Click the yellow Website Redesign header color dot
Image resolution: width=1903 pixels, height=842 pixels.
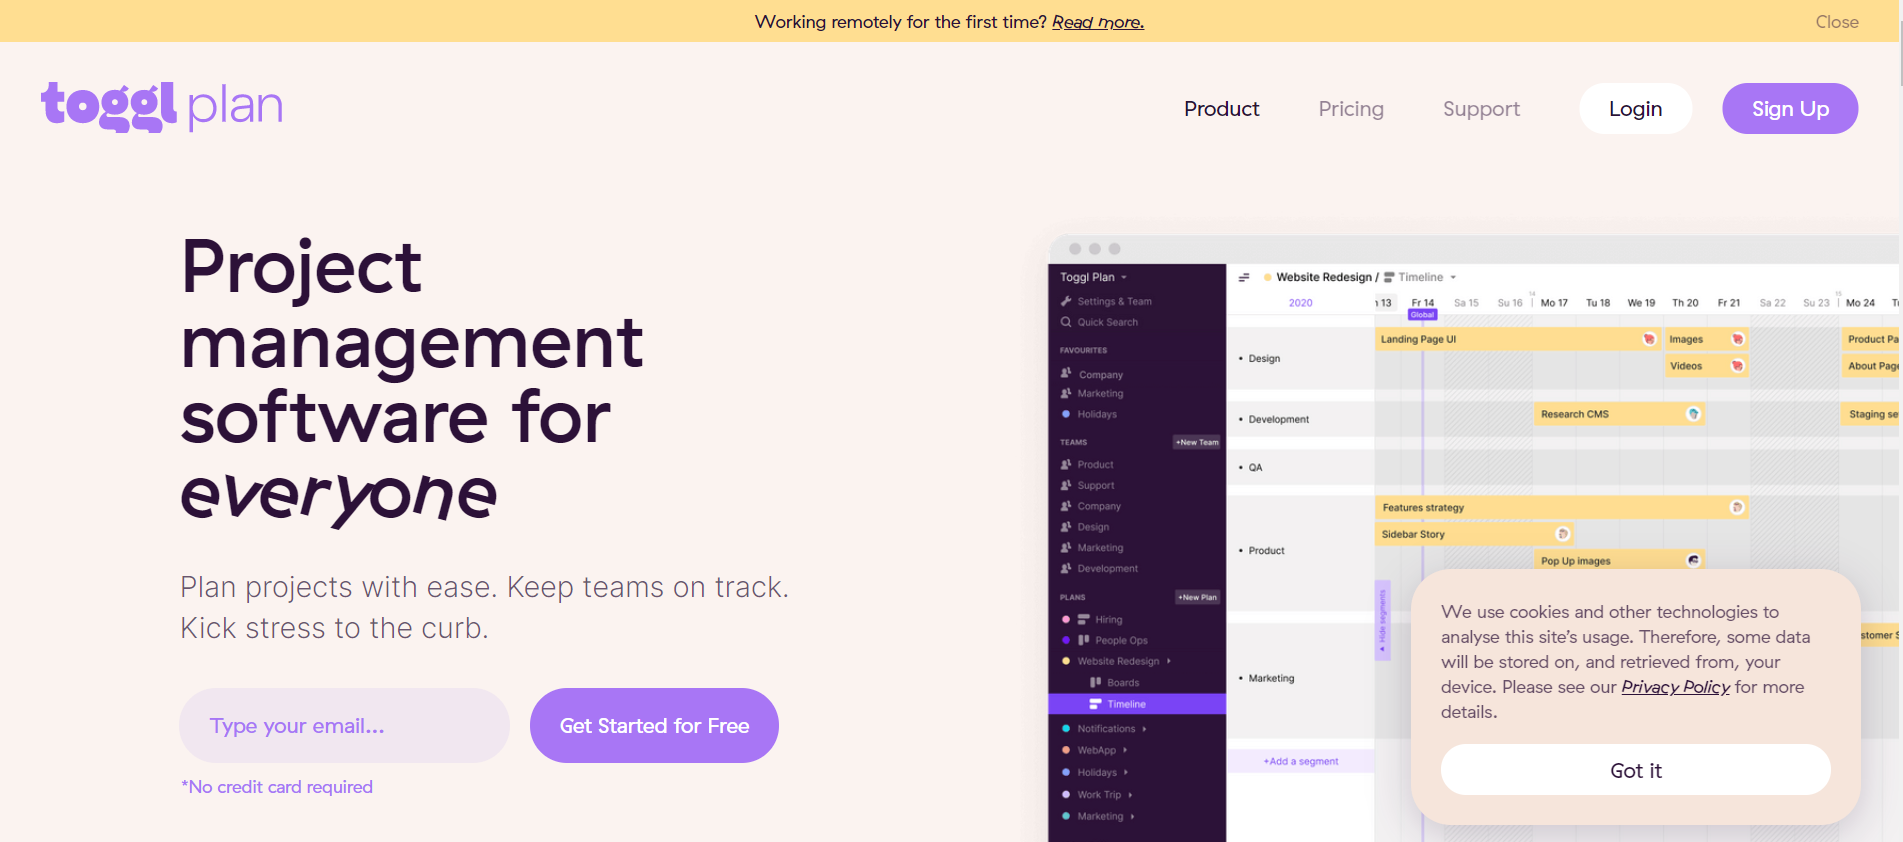(x=1267, y=277)
